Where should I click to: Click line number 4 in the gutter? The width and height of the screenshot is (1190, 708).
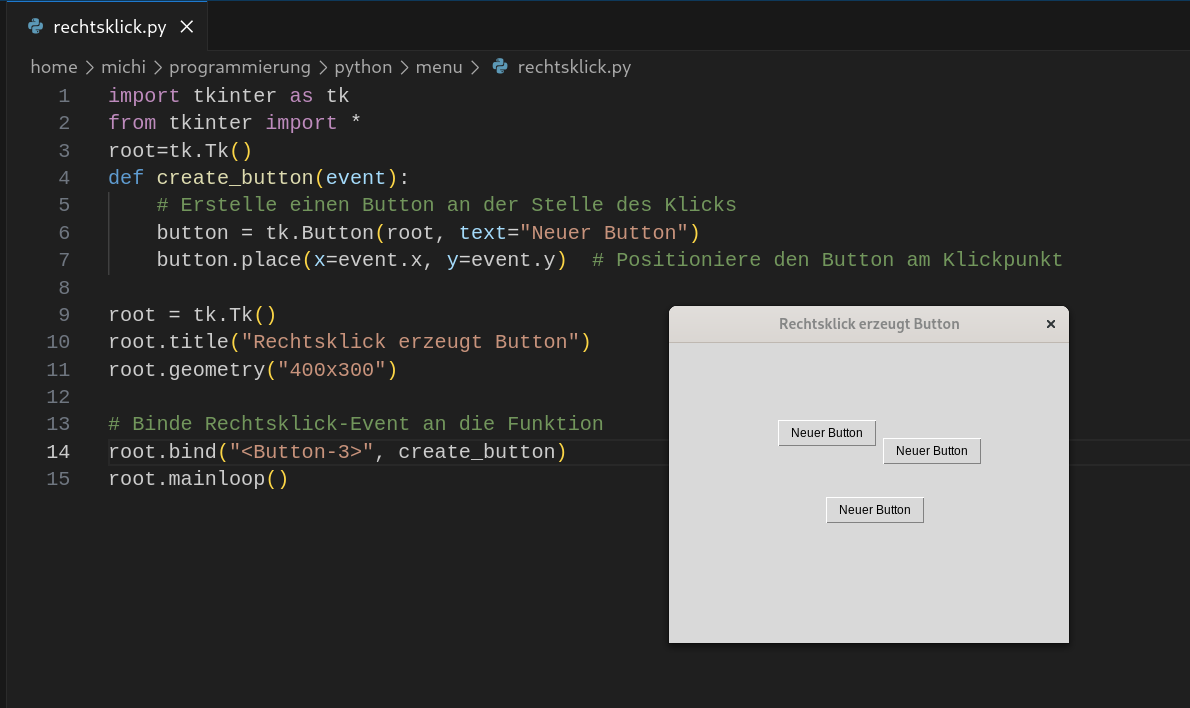[x=64, y=178]
